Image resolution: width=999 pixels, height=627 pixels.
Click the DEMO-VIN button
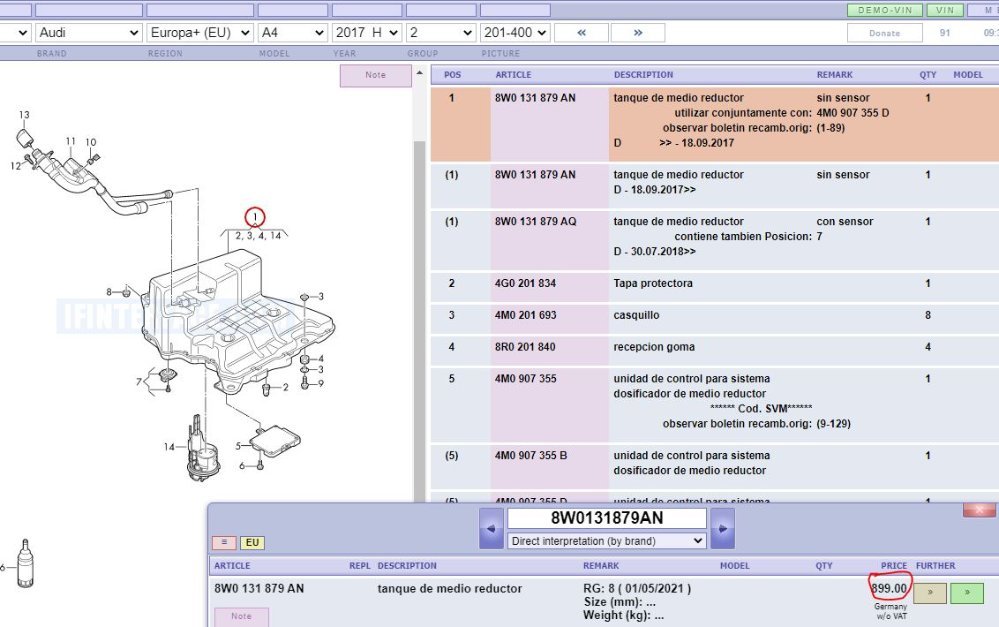click(885, 10)
